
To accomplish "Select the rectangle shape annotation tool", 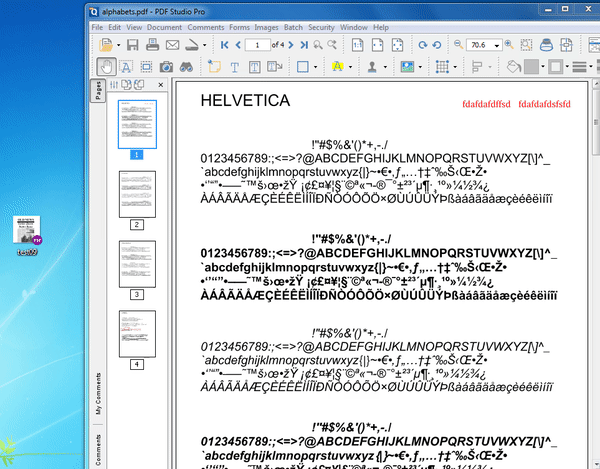I will [303, 67].
